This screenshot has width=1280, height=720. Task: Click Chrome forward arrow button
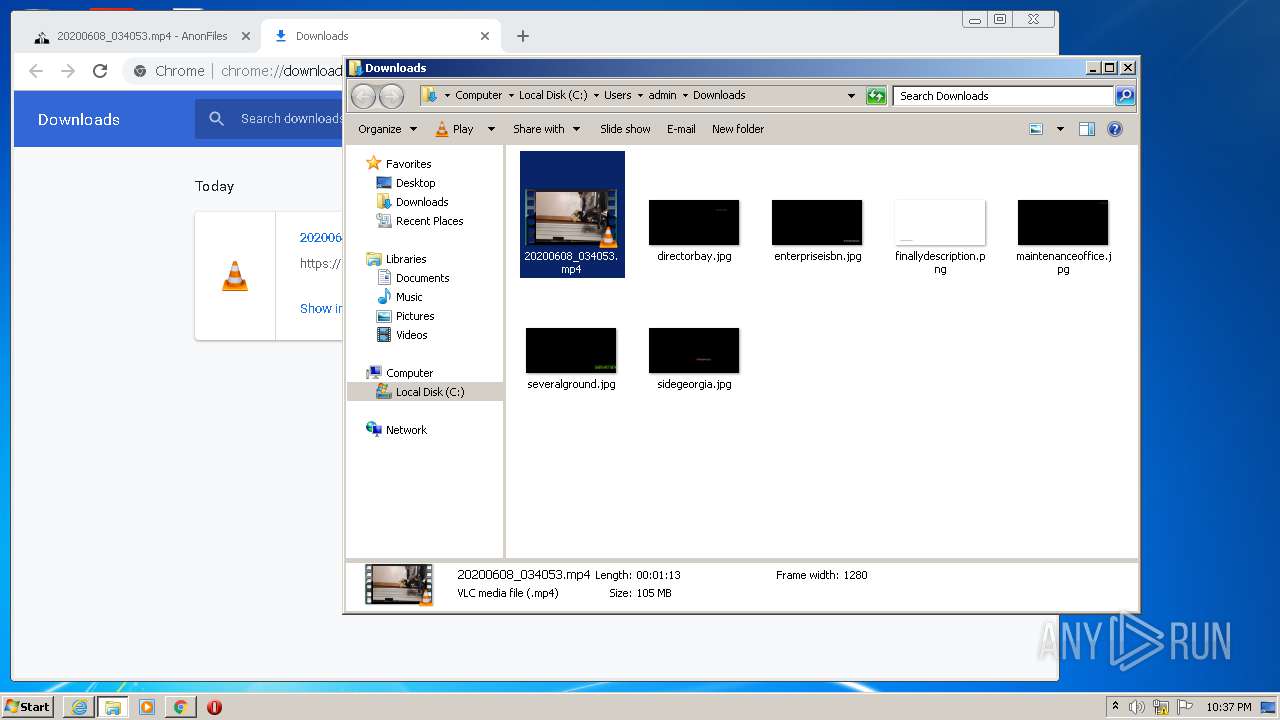point(68,71)
